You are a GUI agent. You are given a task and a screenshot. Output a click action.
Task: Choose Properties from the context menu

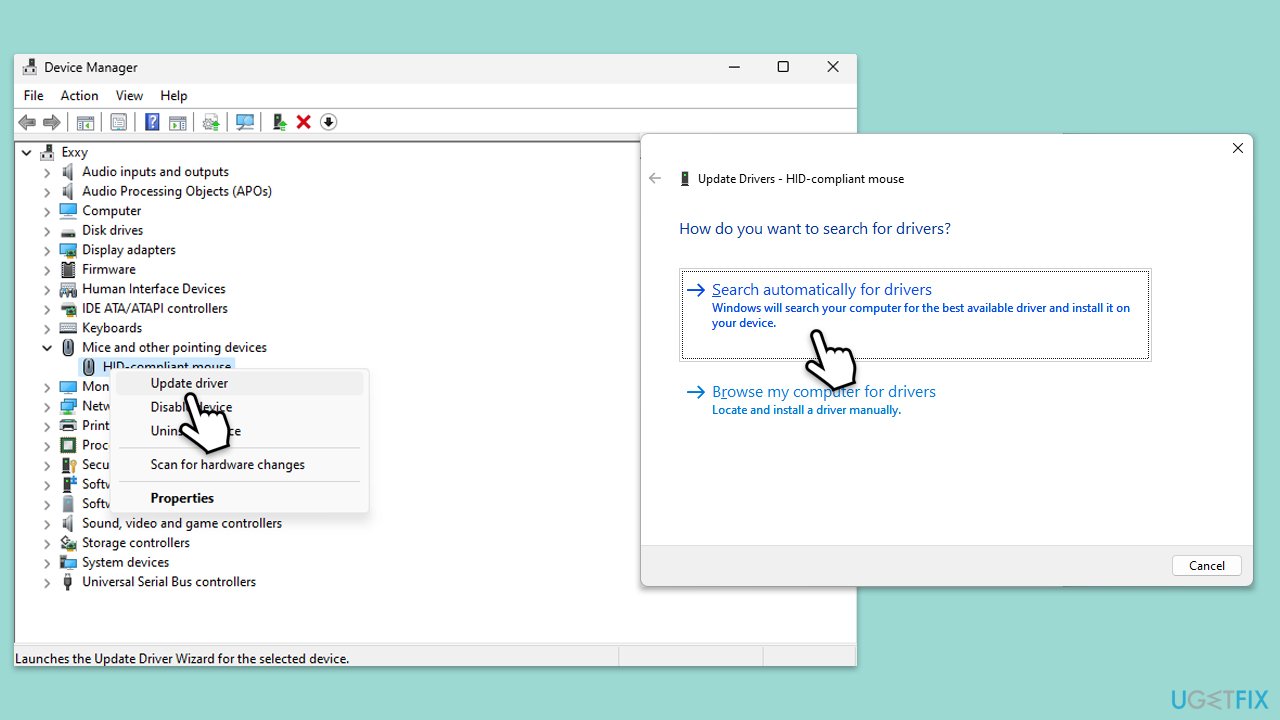[239, 498]
